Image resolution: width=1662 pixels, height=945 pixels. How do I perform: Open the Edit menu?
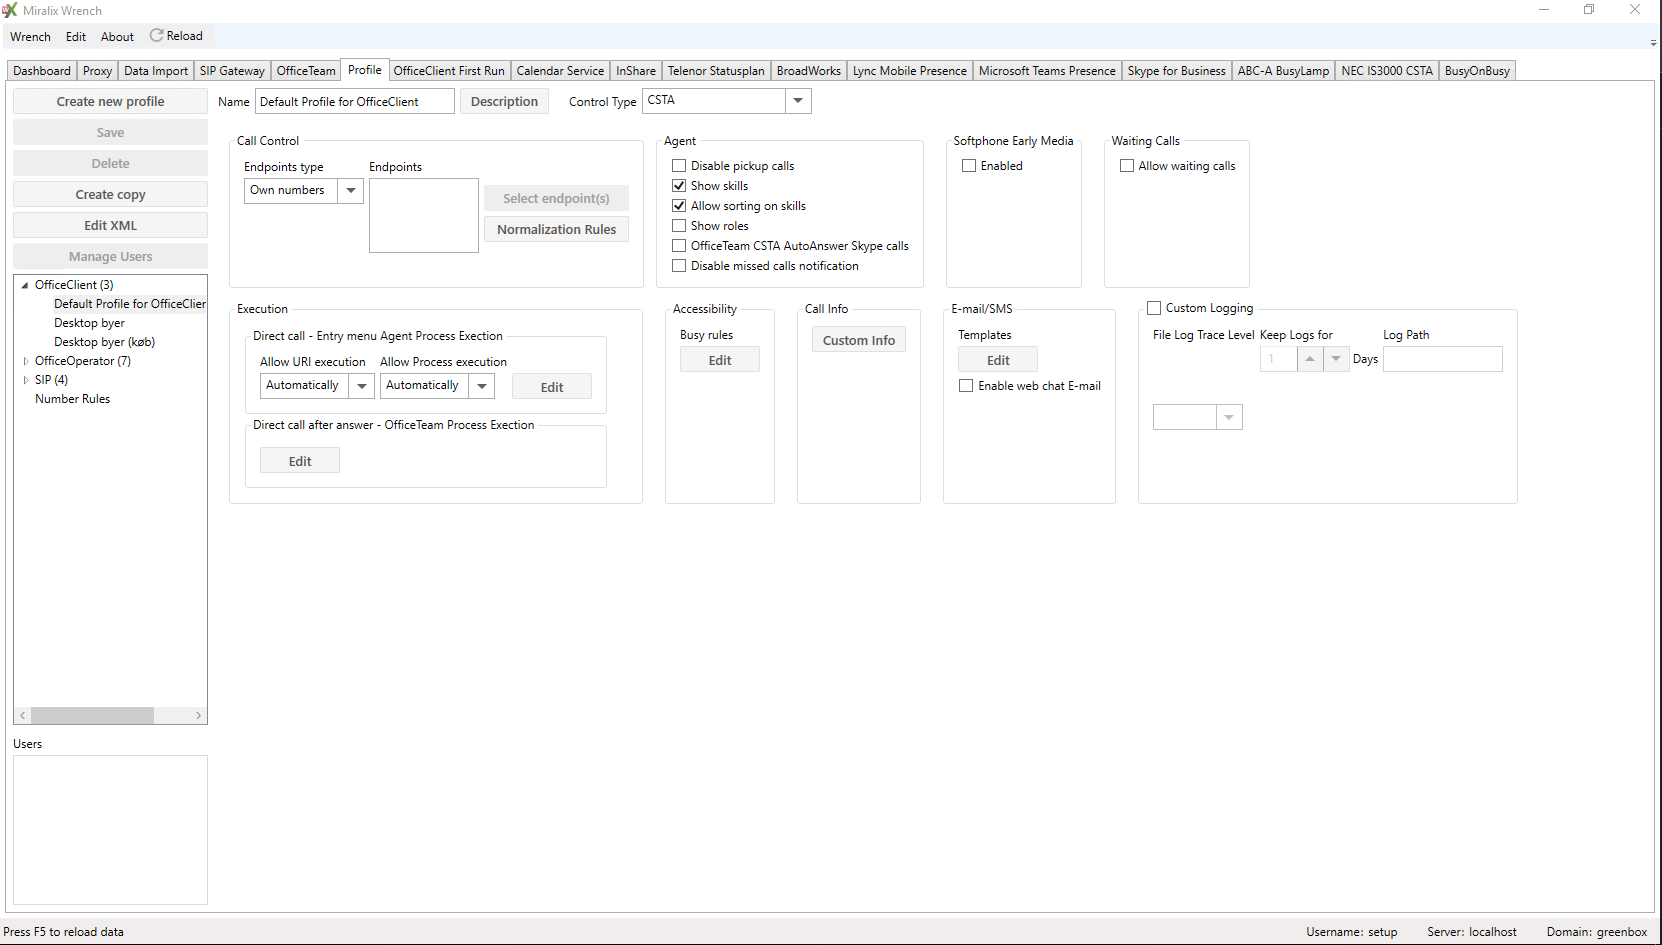click(x=76, y=37)
